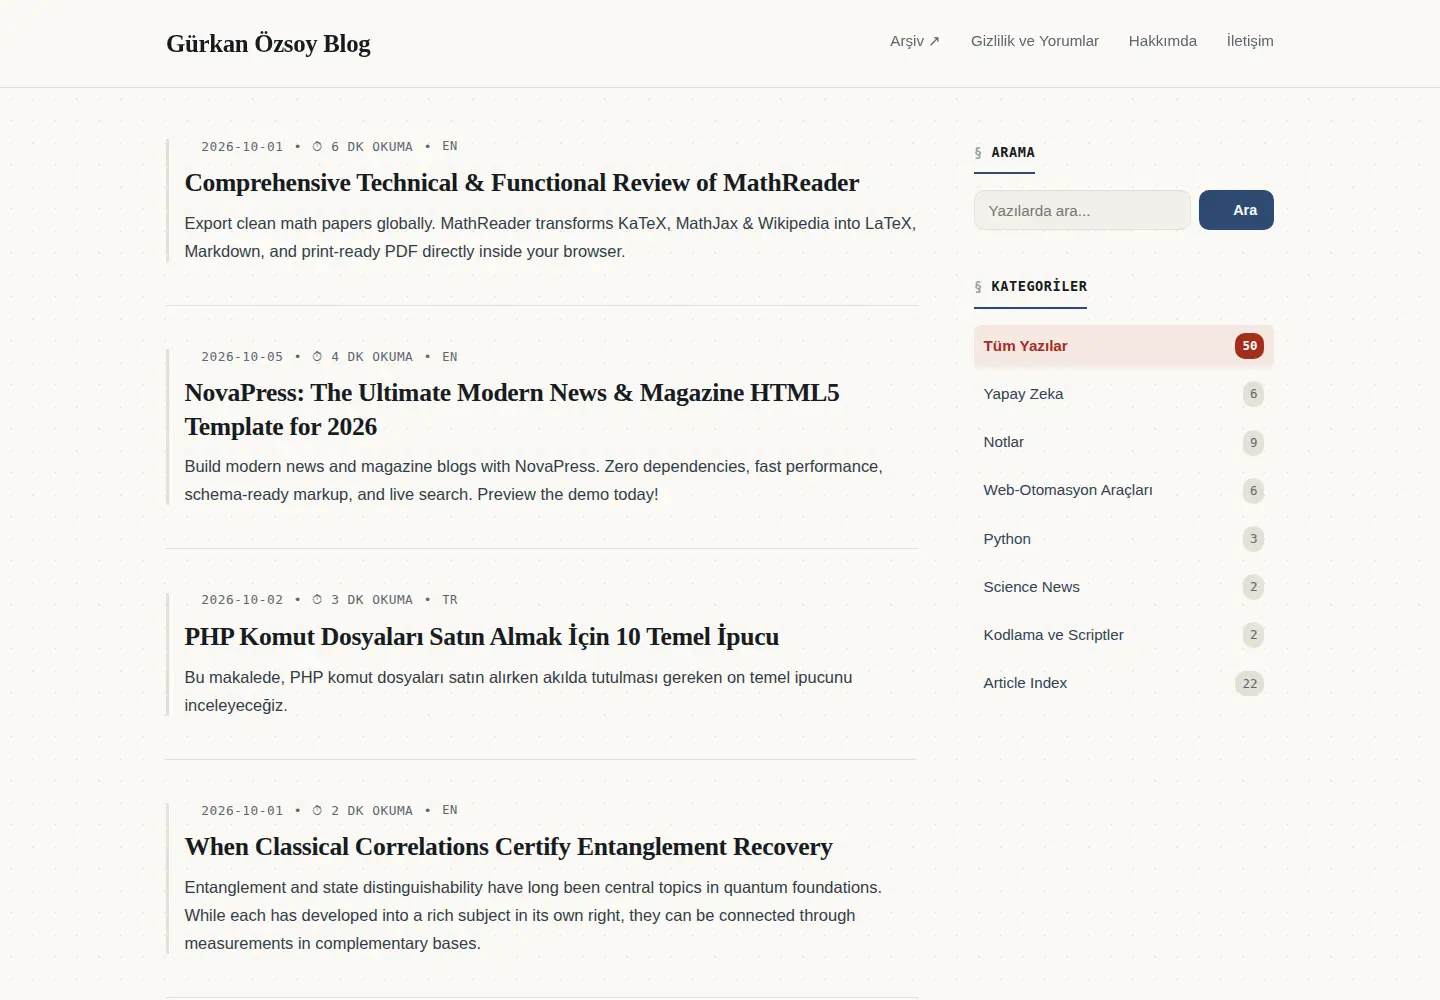
Task: Click clock icon beside 2 DK OKUMA
Action: point(317,810)
